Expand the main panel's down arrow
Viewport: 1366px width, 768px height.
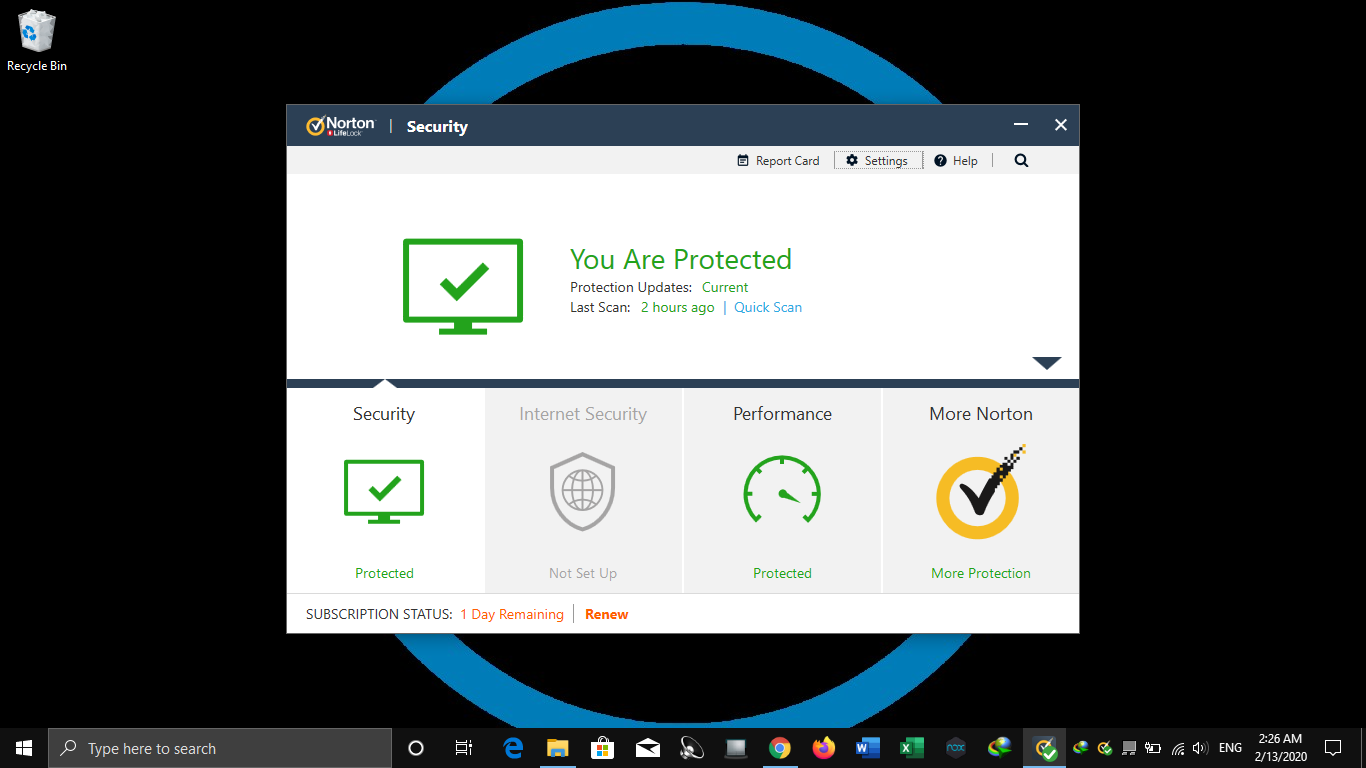tap(1046, 363)
